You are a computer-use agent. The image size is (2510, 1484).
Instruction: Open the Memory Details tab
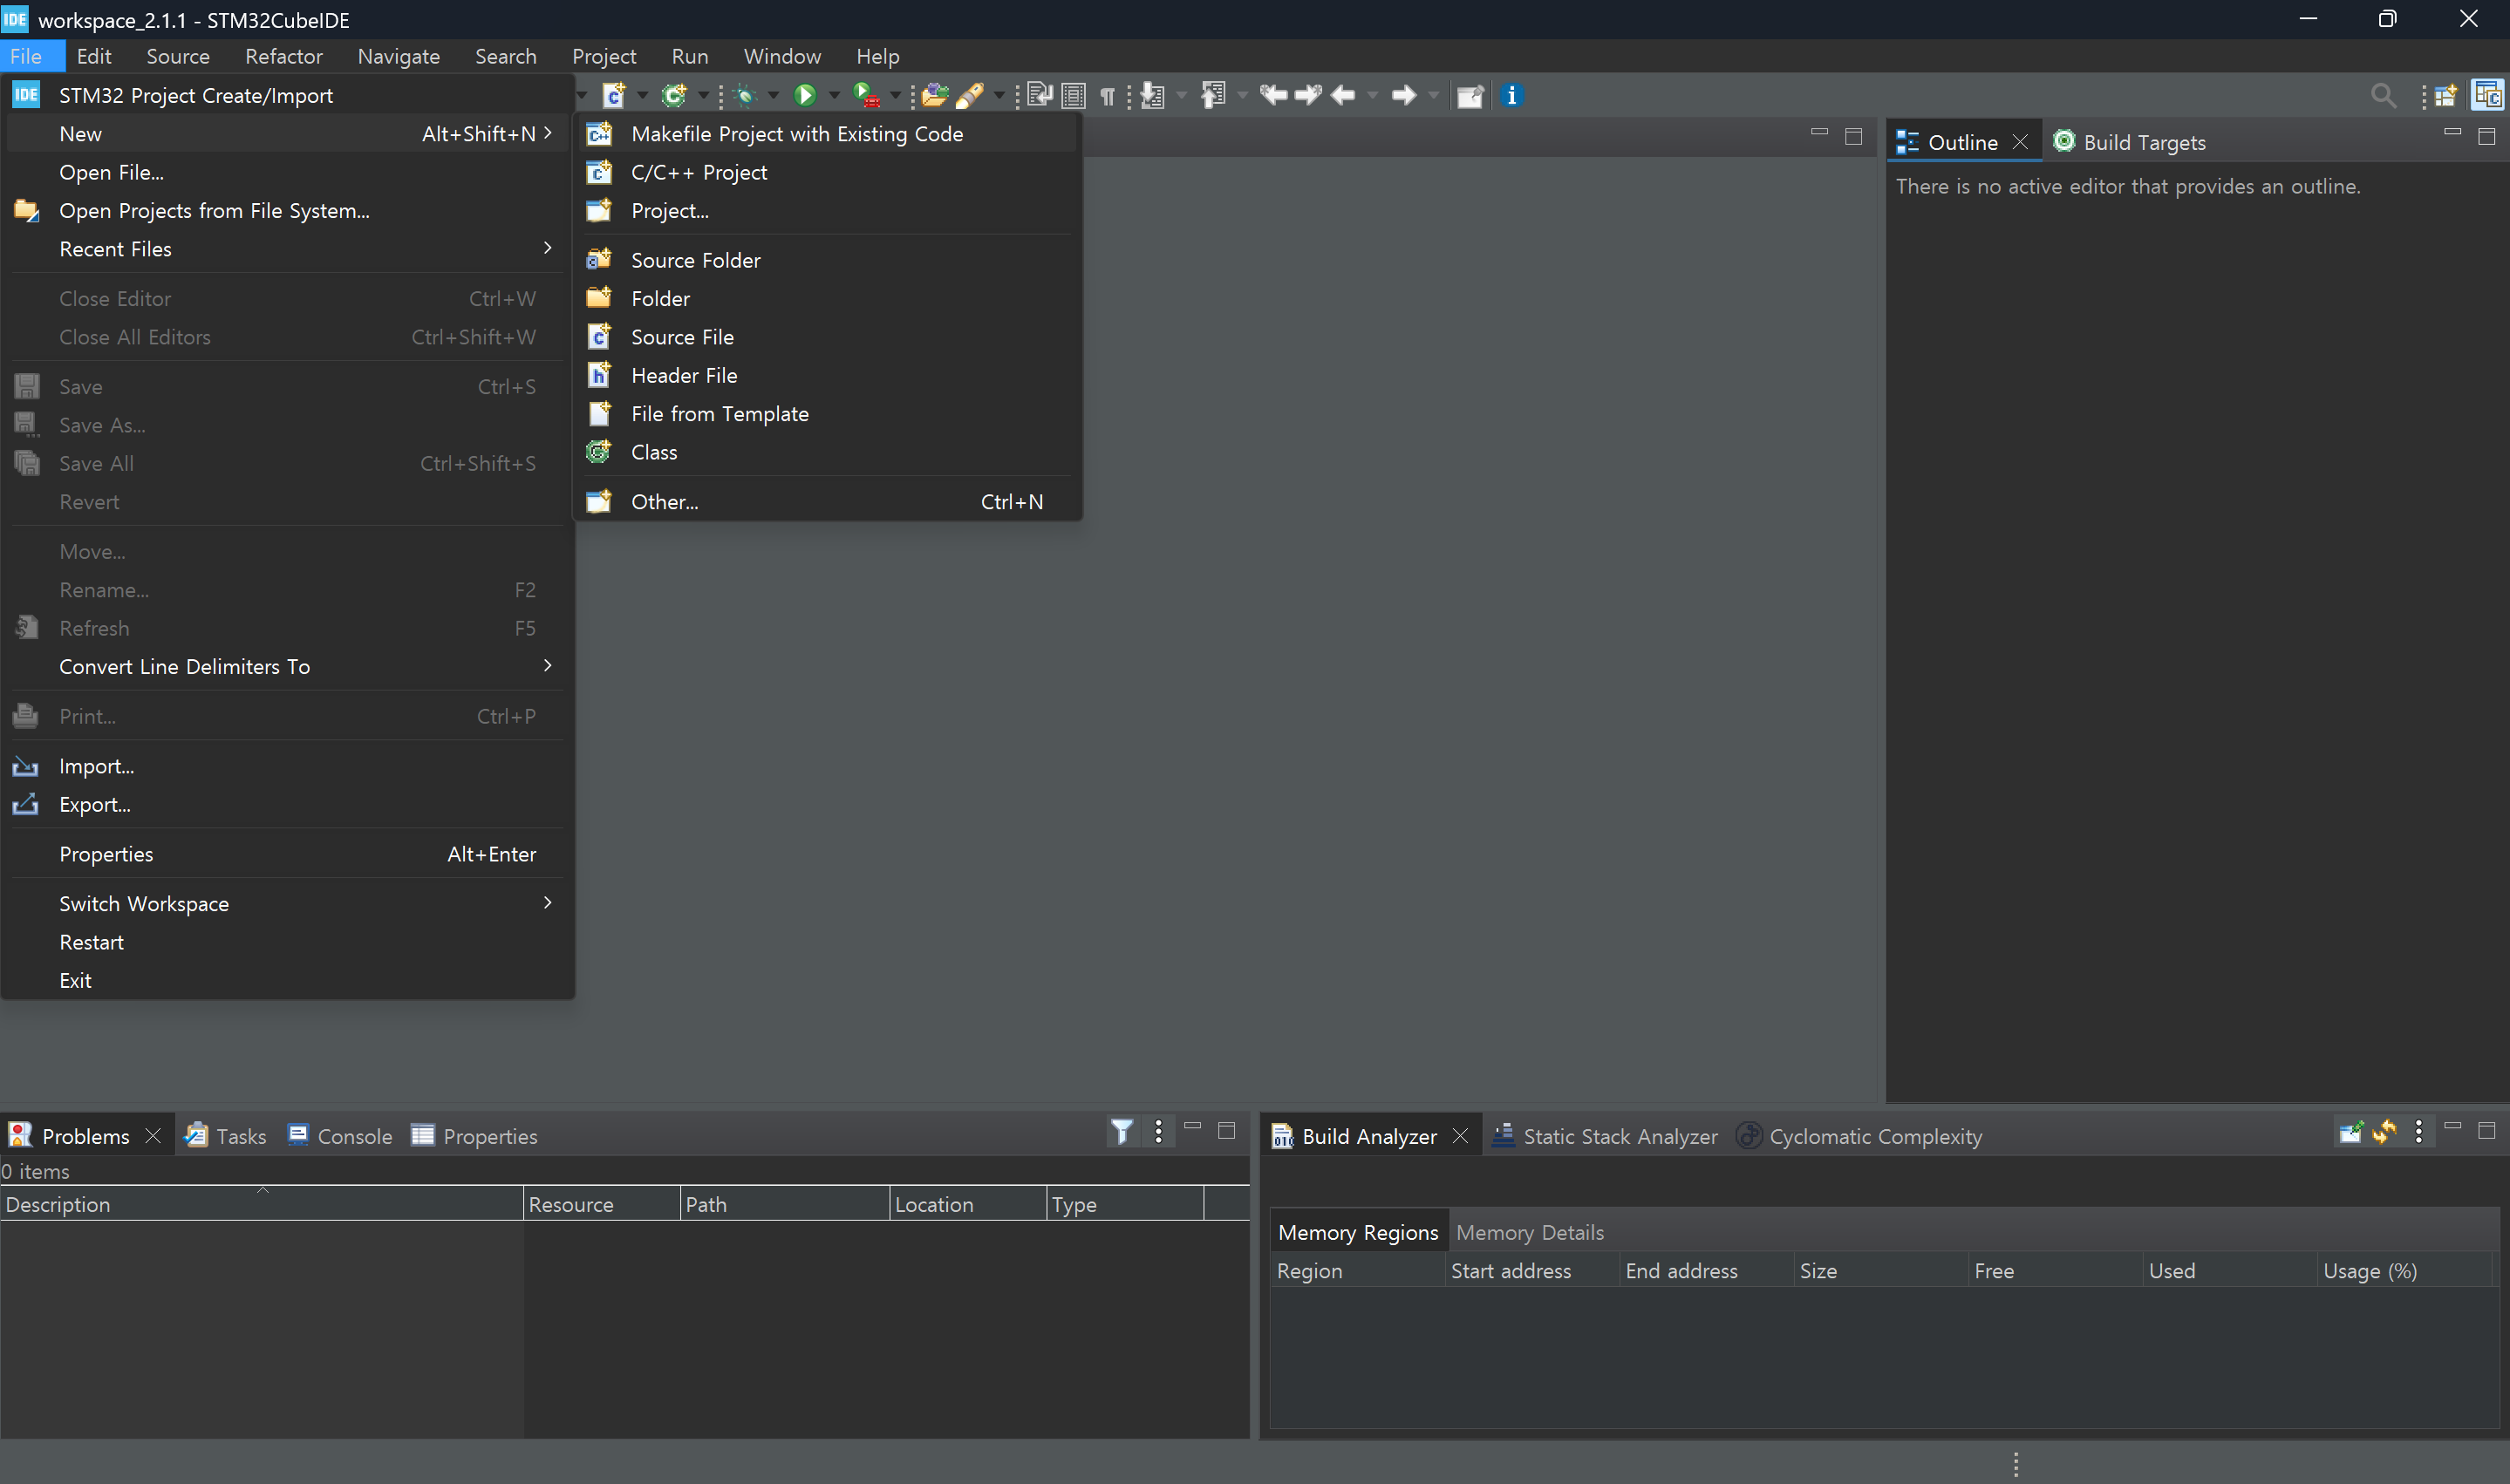tap(1529, 1232)
